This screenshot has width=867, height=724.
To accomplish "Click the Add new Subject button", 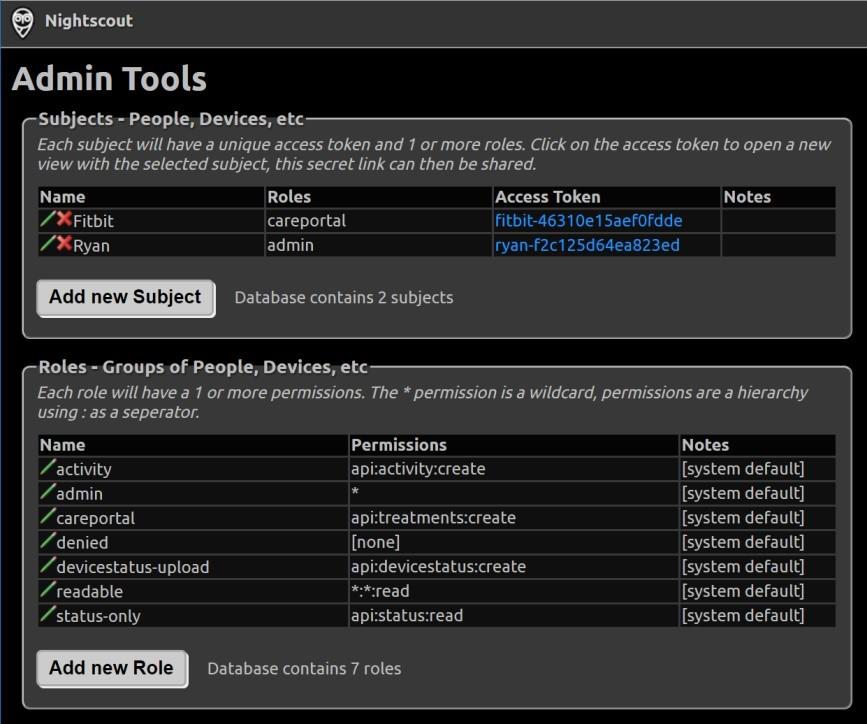I will 126,298.
